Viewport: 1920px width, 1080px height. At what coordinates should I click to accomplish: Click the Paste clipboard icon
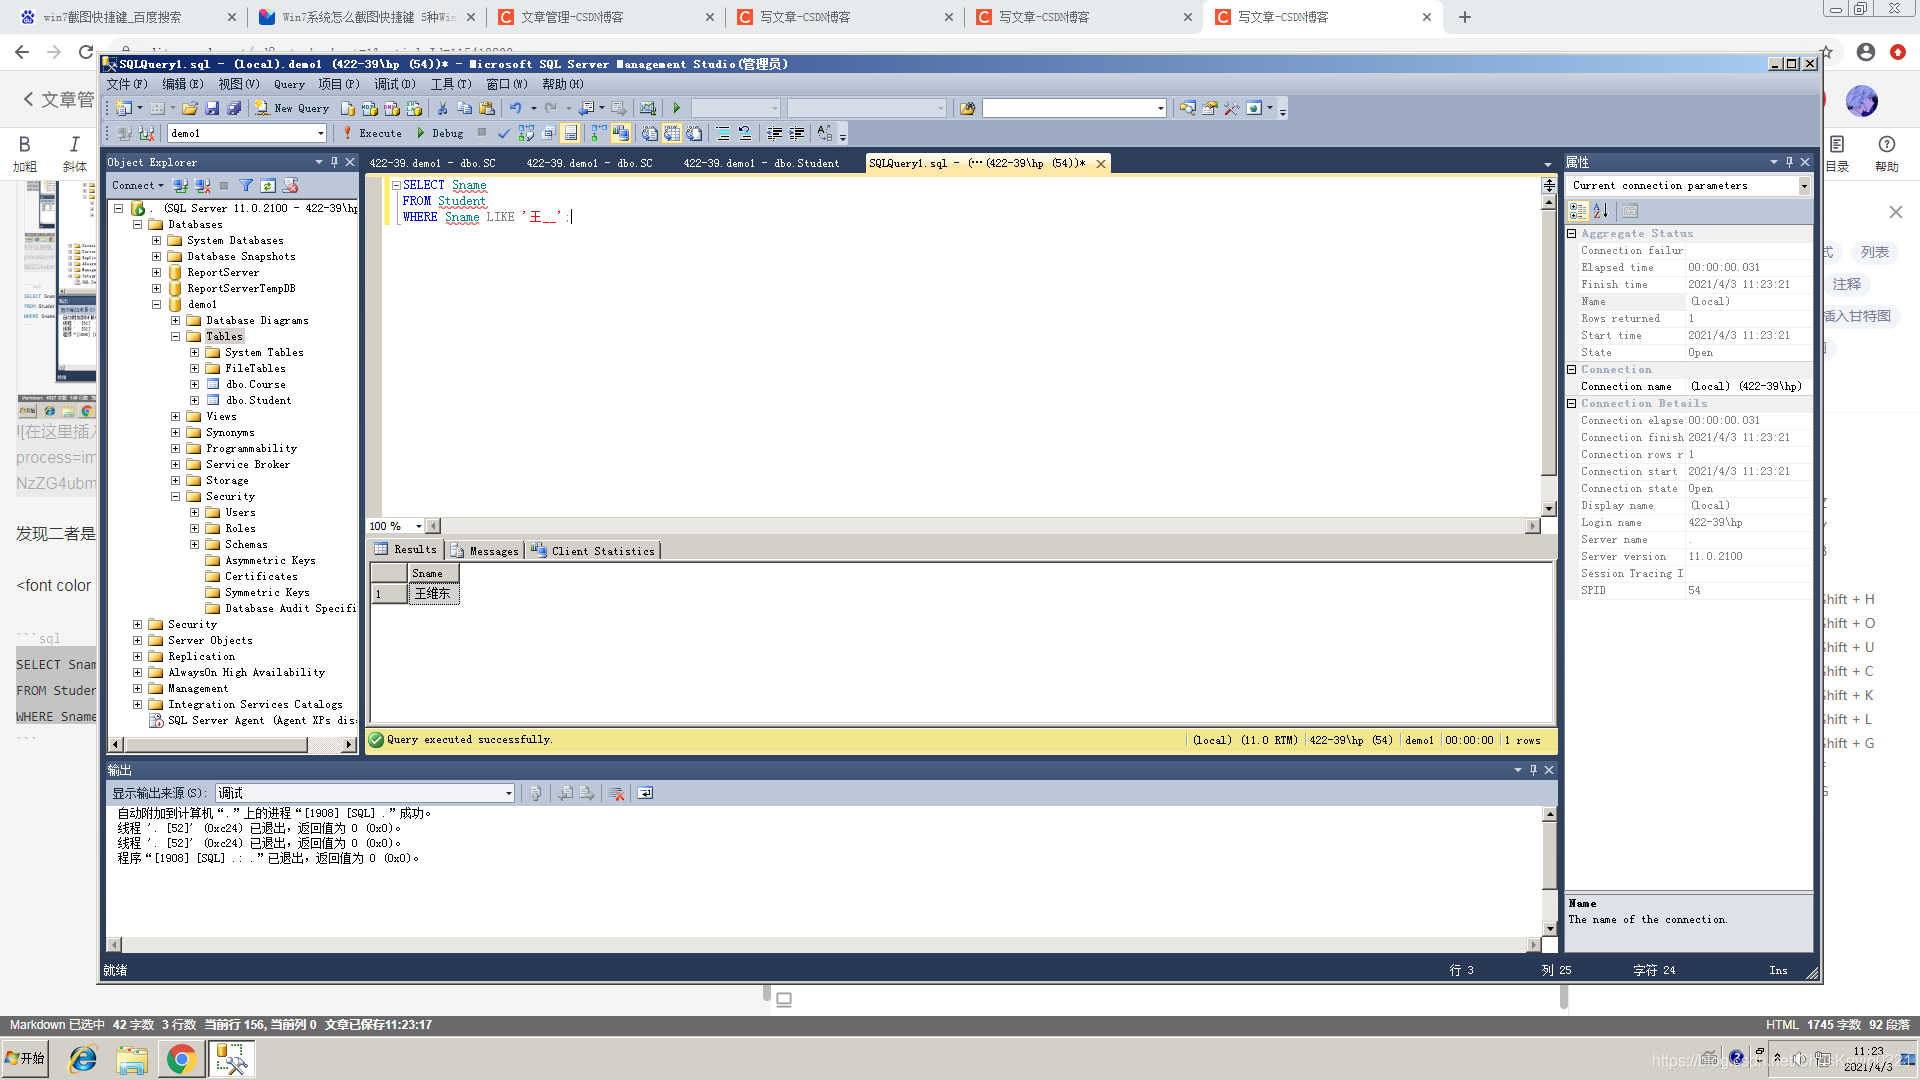[x=487, y=108]
